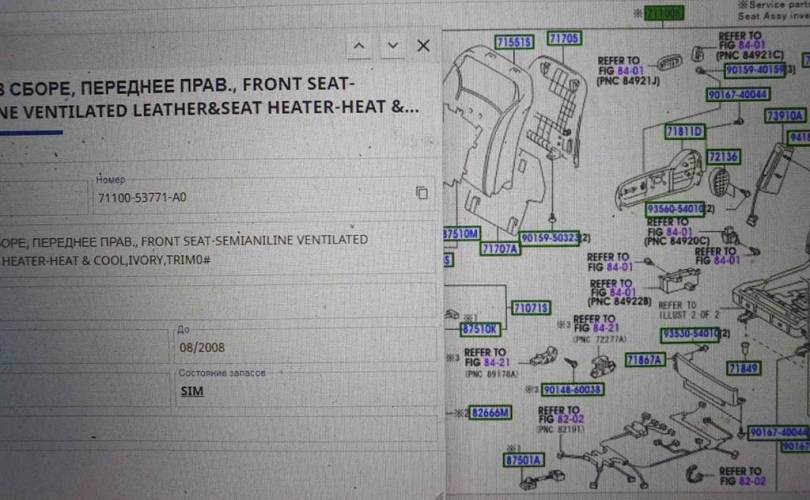This screenshot has width=810, height=500.
Task: Click part number 90148-60038
Action: 573,389
